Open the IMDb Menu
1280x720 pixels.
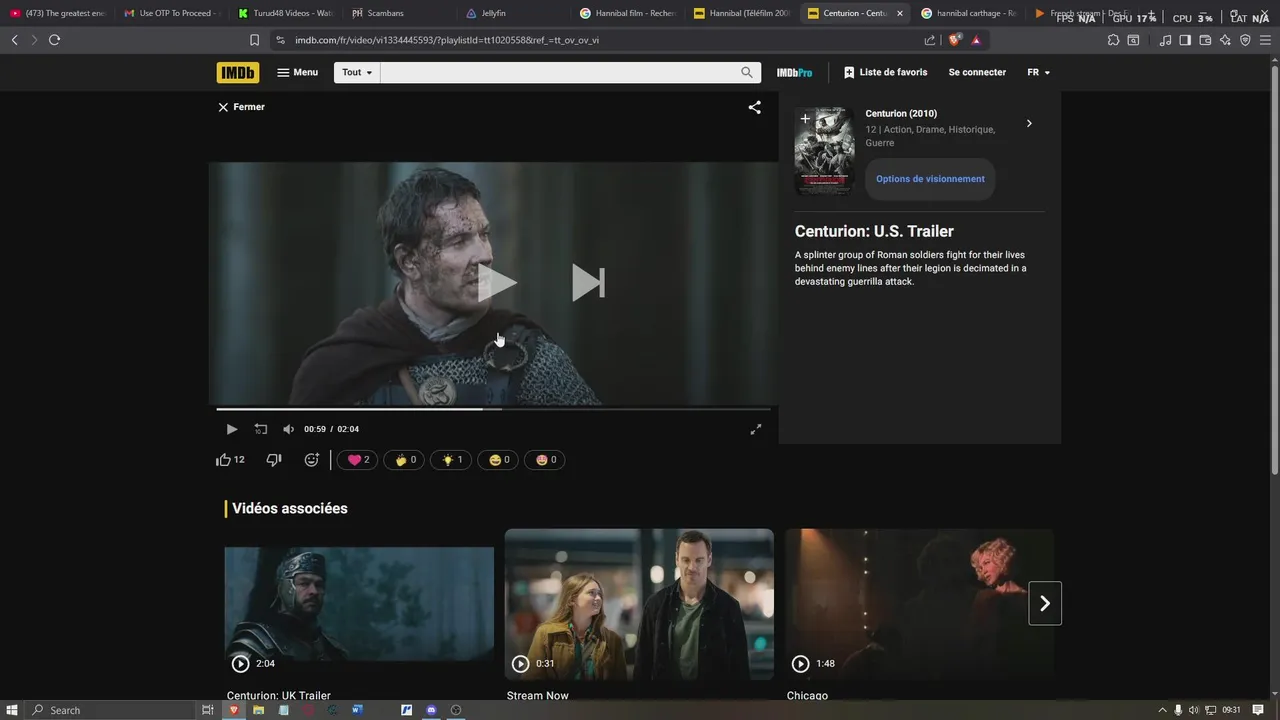coord(298,72)
